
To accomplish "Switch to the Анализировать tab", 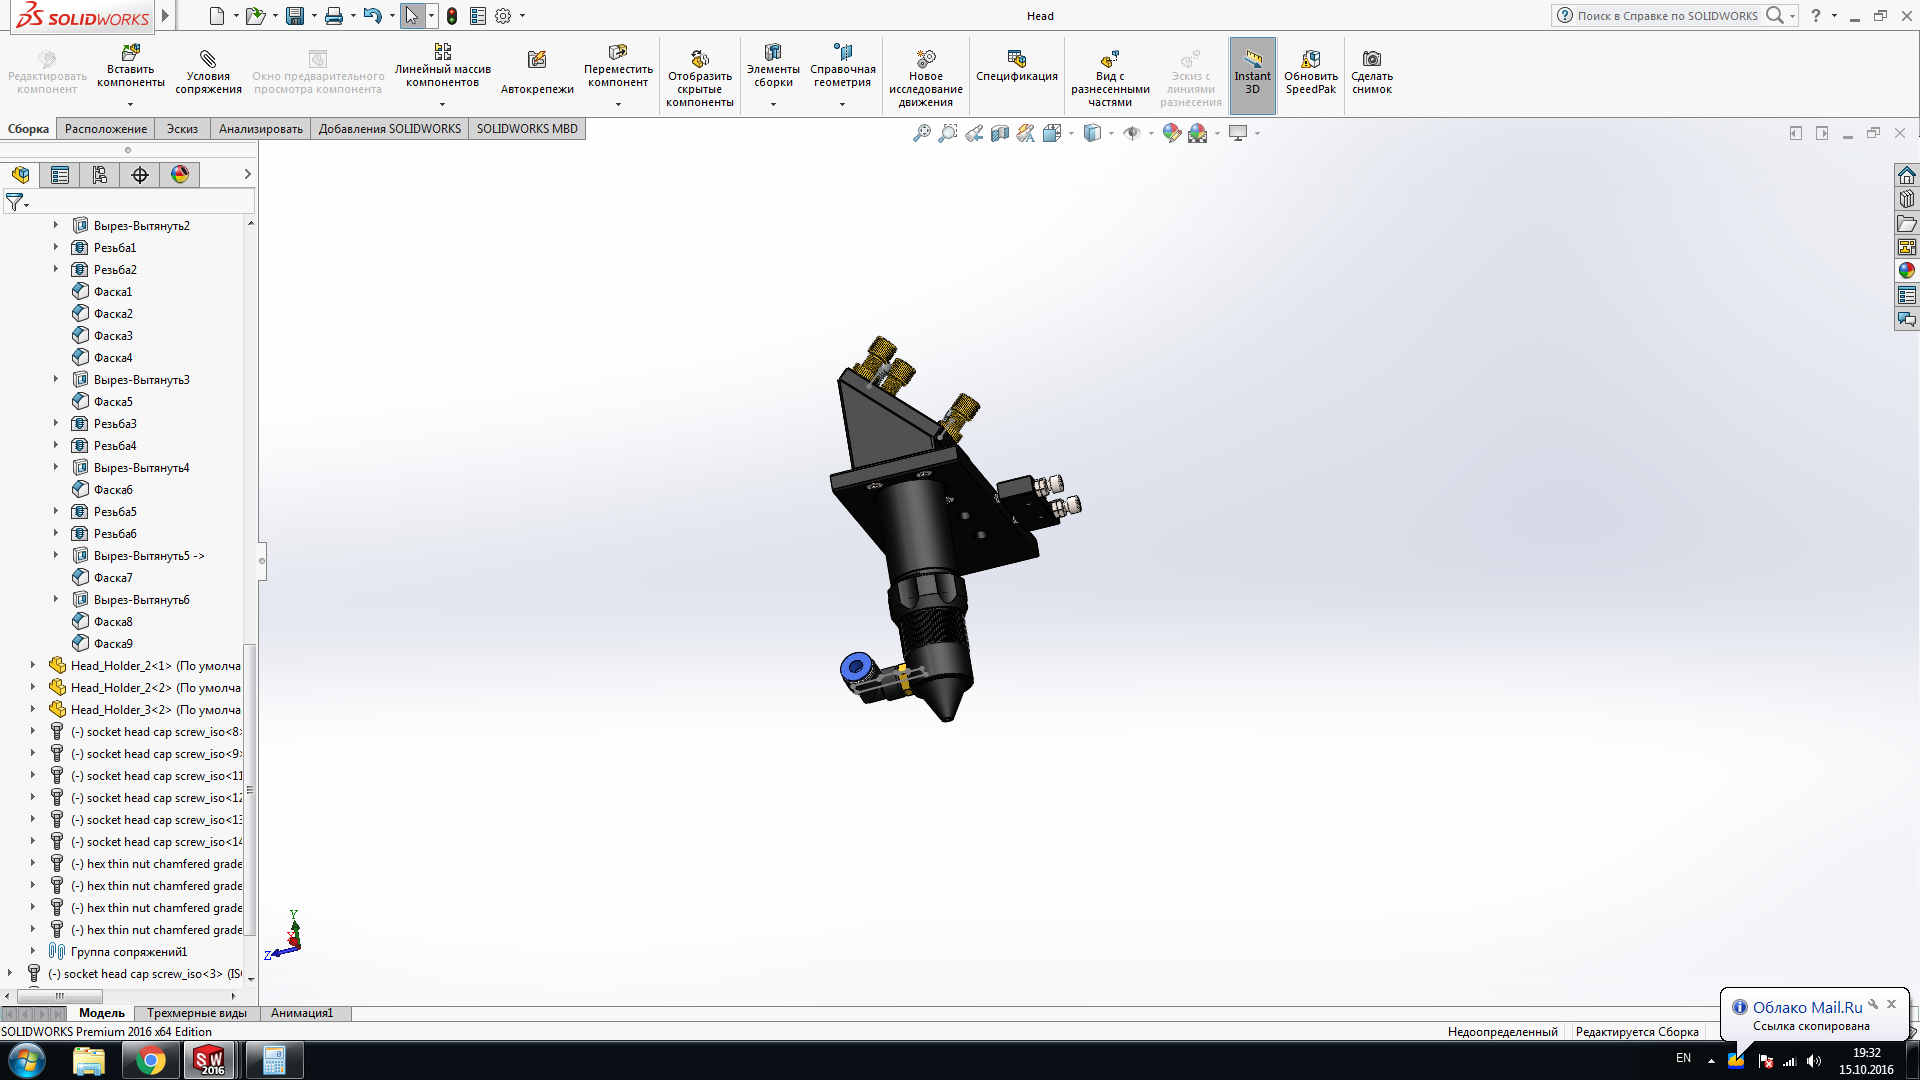I will click(260, 129).
